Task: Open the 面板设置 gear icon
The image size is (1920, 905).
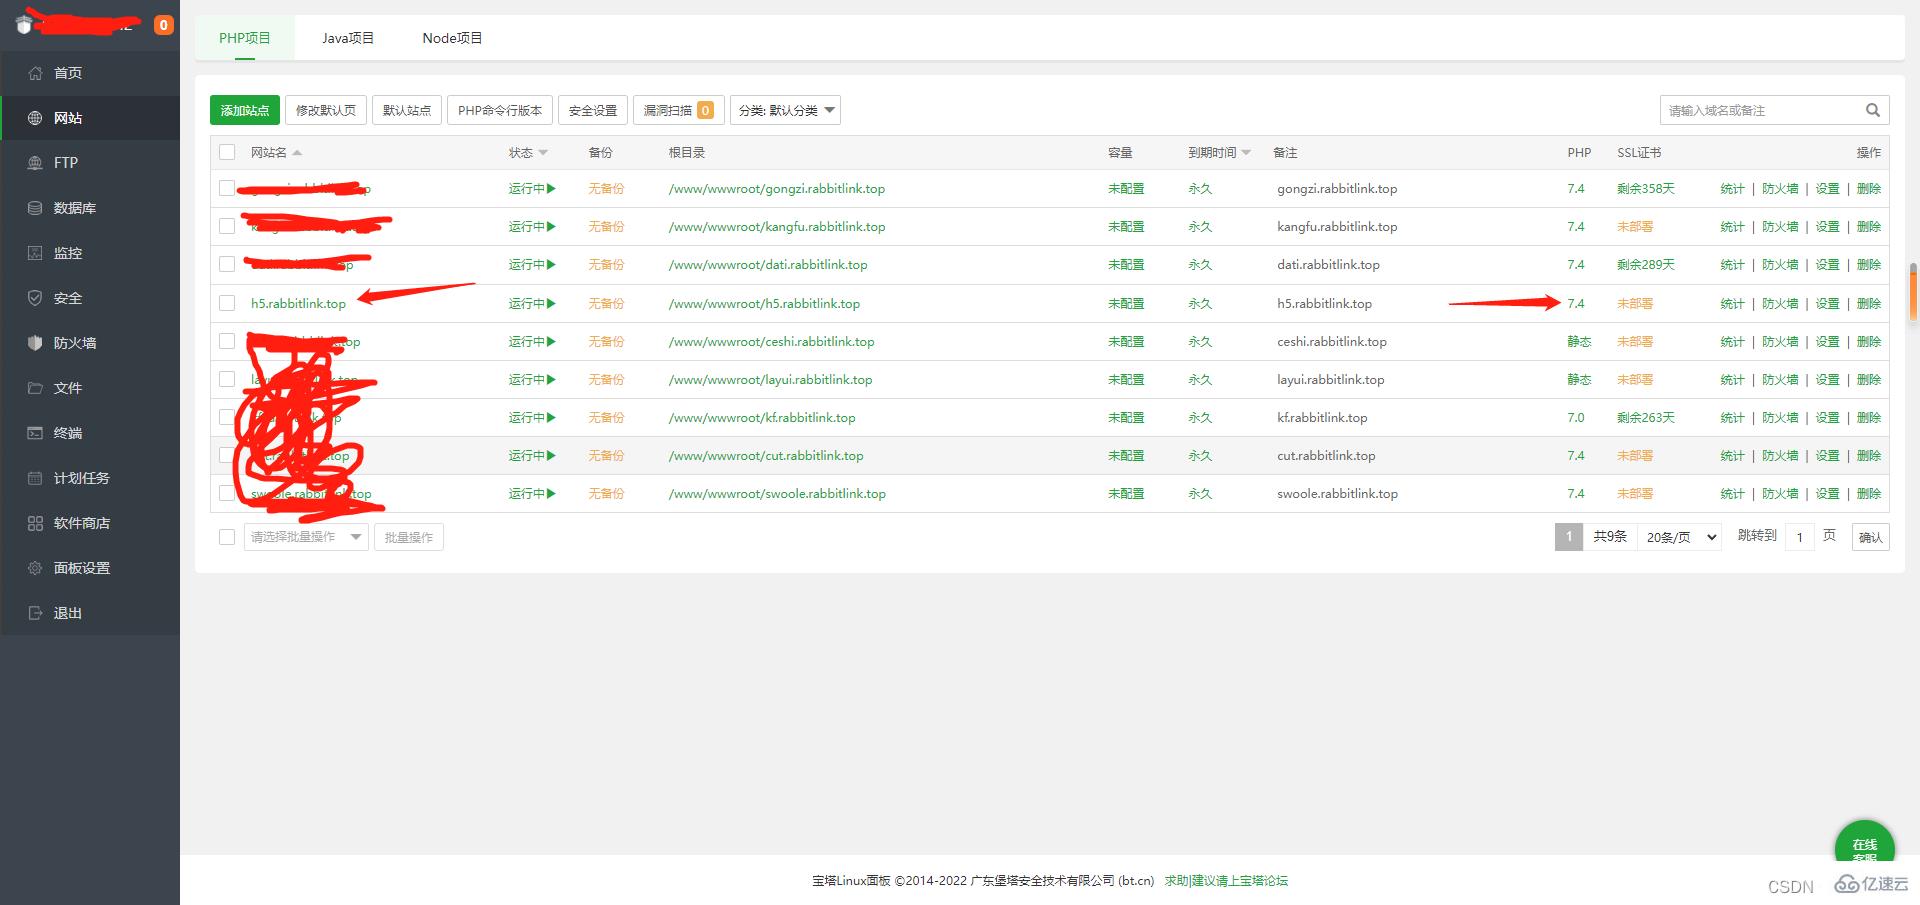Action: click(35, 568)
